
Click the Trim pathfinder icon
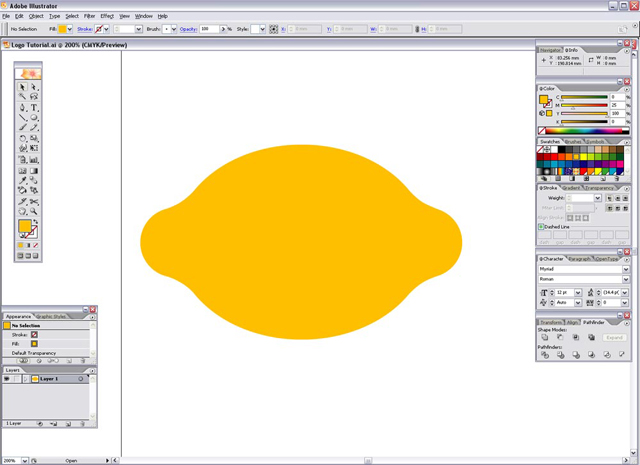560,355
